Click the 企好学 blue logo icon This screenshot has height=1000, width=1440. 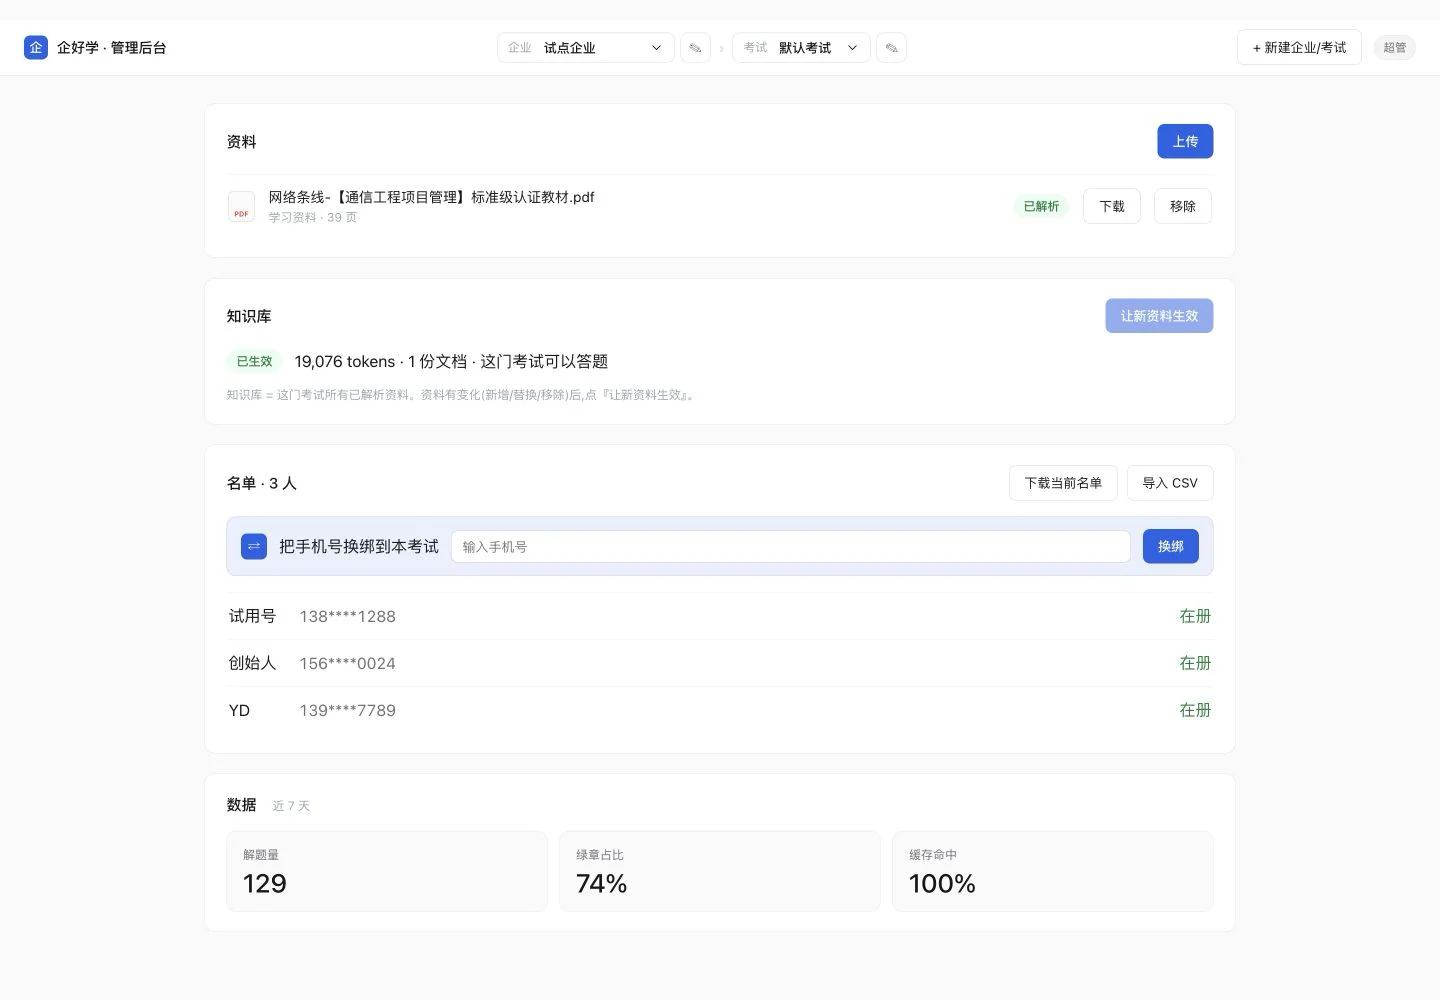coord(36,47)
